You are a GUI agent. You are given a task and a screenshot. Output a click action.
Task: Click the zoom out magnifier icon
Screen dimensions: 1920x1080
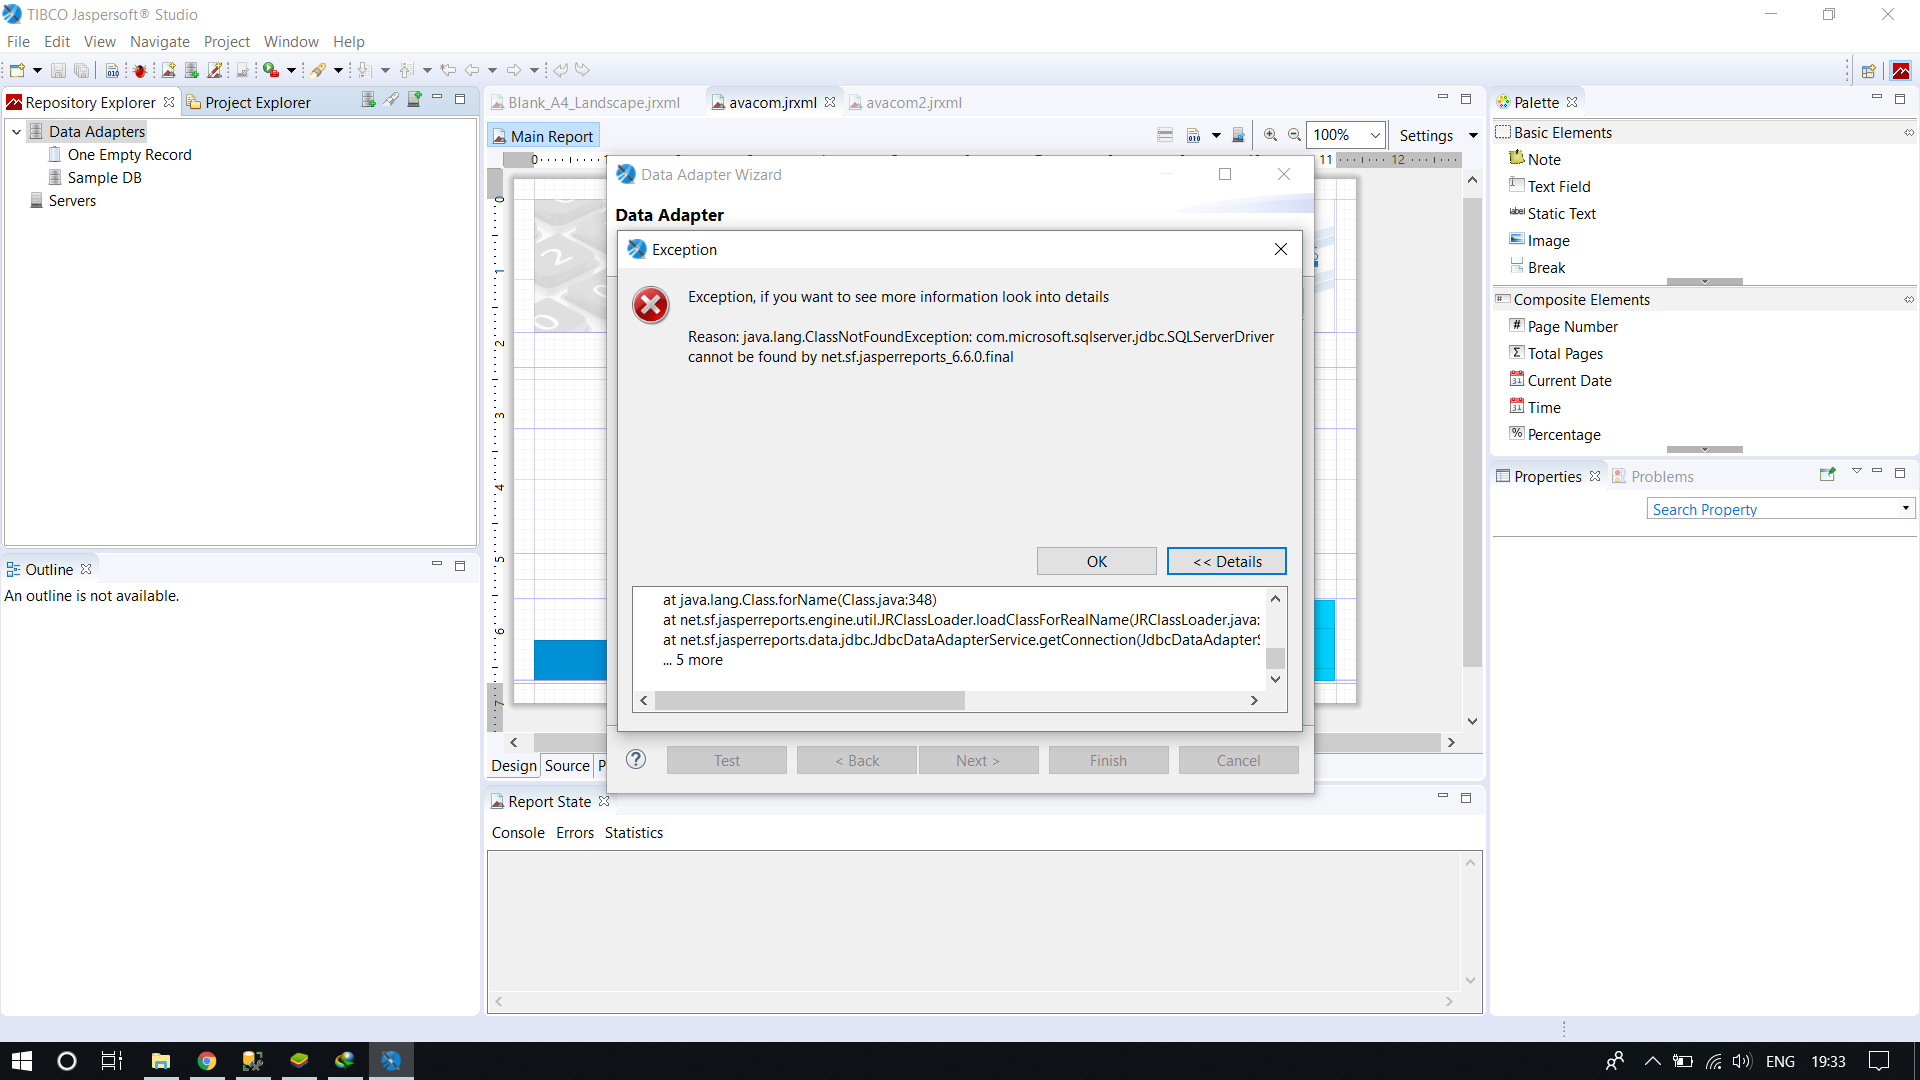[x=1294, y=135]
